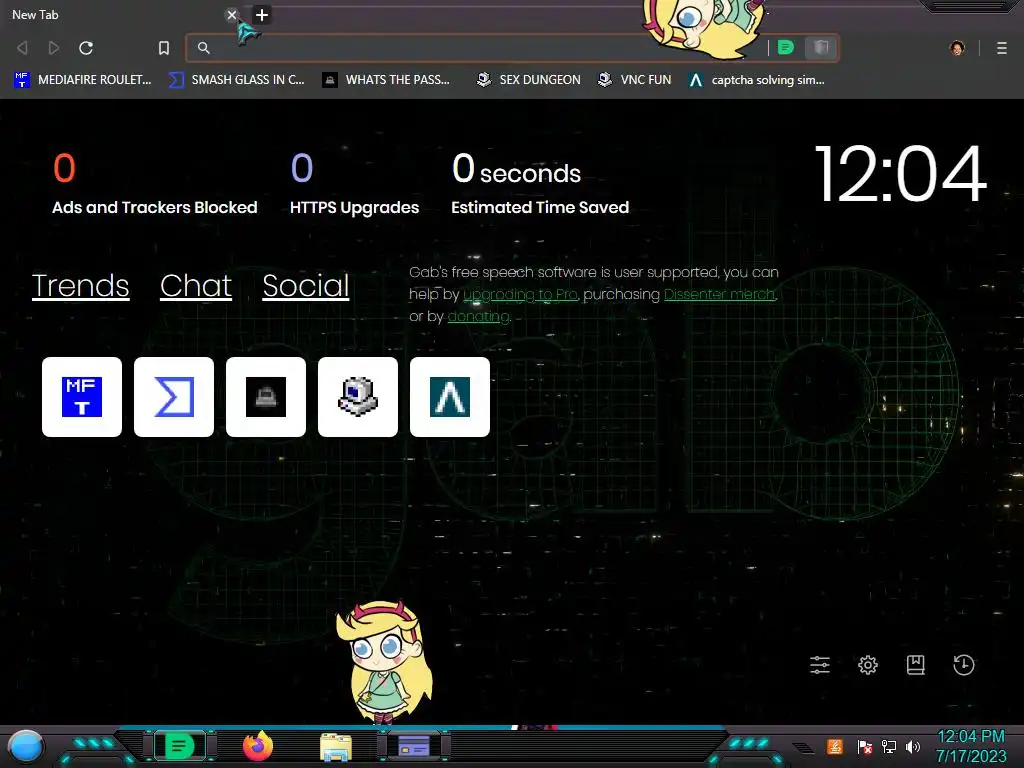Bookmark this page with the bookmark icon
The width and height of the screenshot is (1024, 768).
coord(164,48)
